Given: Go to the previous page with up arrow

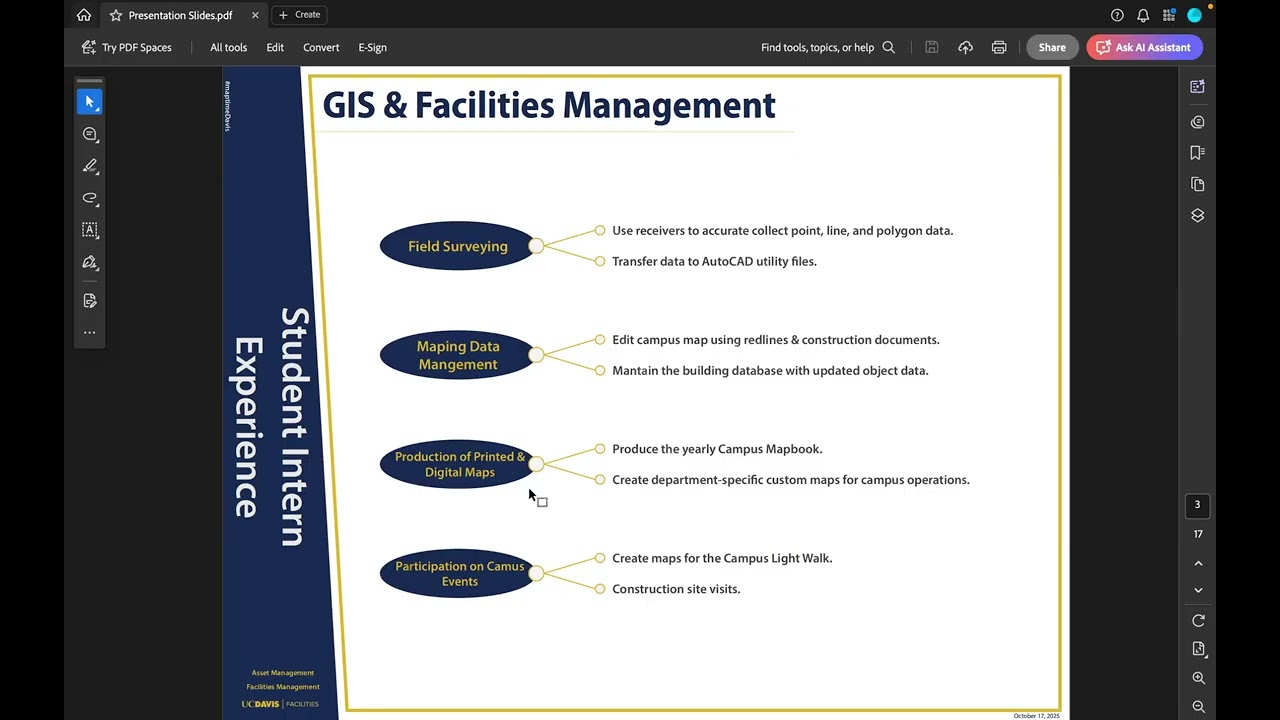Looking at the screenshot, I should click(x=1198, y=564).
